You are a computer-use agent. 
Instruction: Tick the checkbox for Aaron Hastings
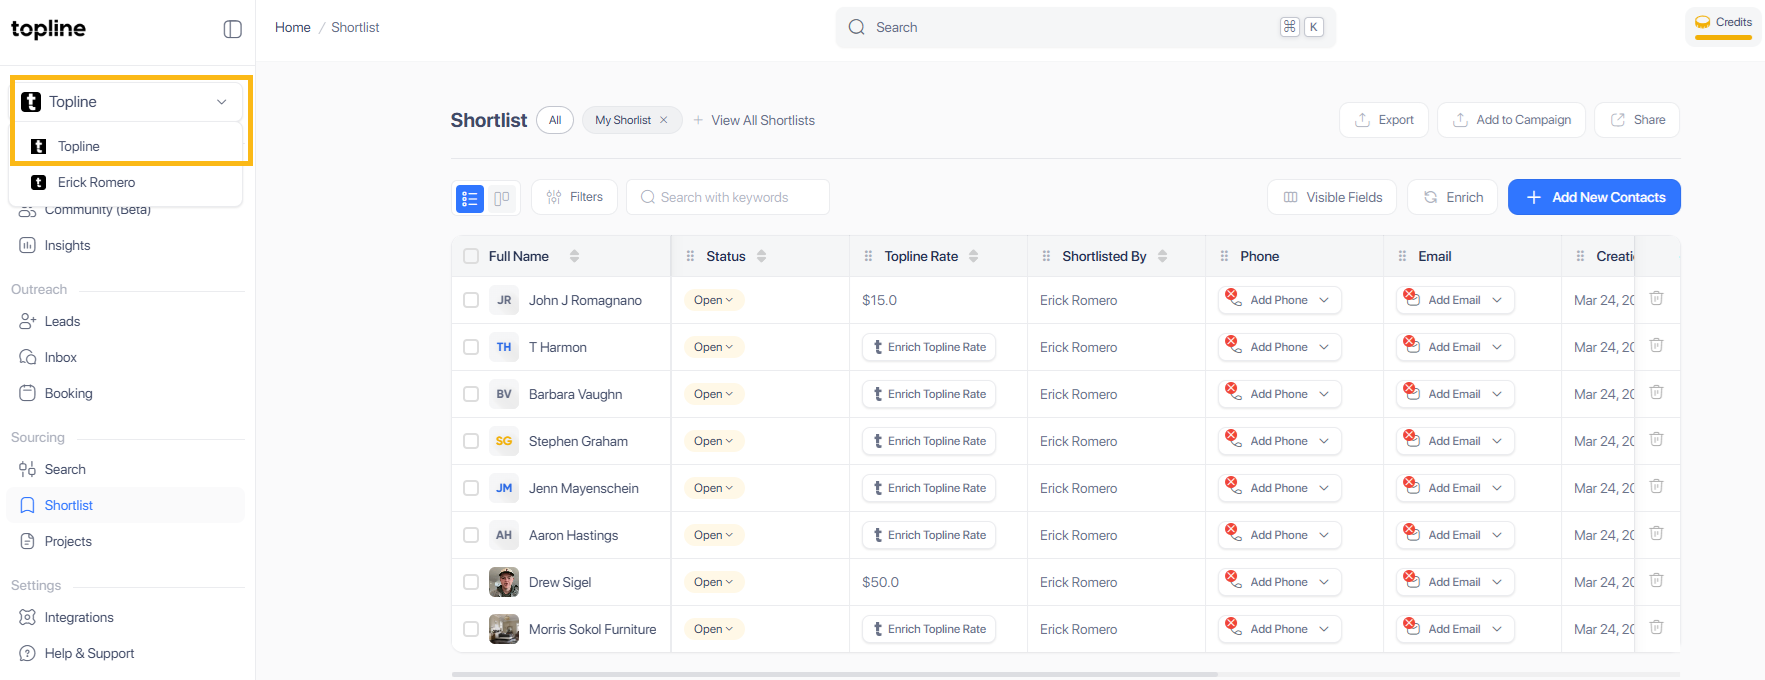click(471, 535)
